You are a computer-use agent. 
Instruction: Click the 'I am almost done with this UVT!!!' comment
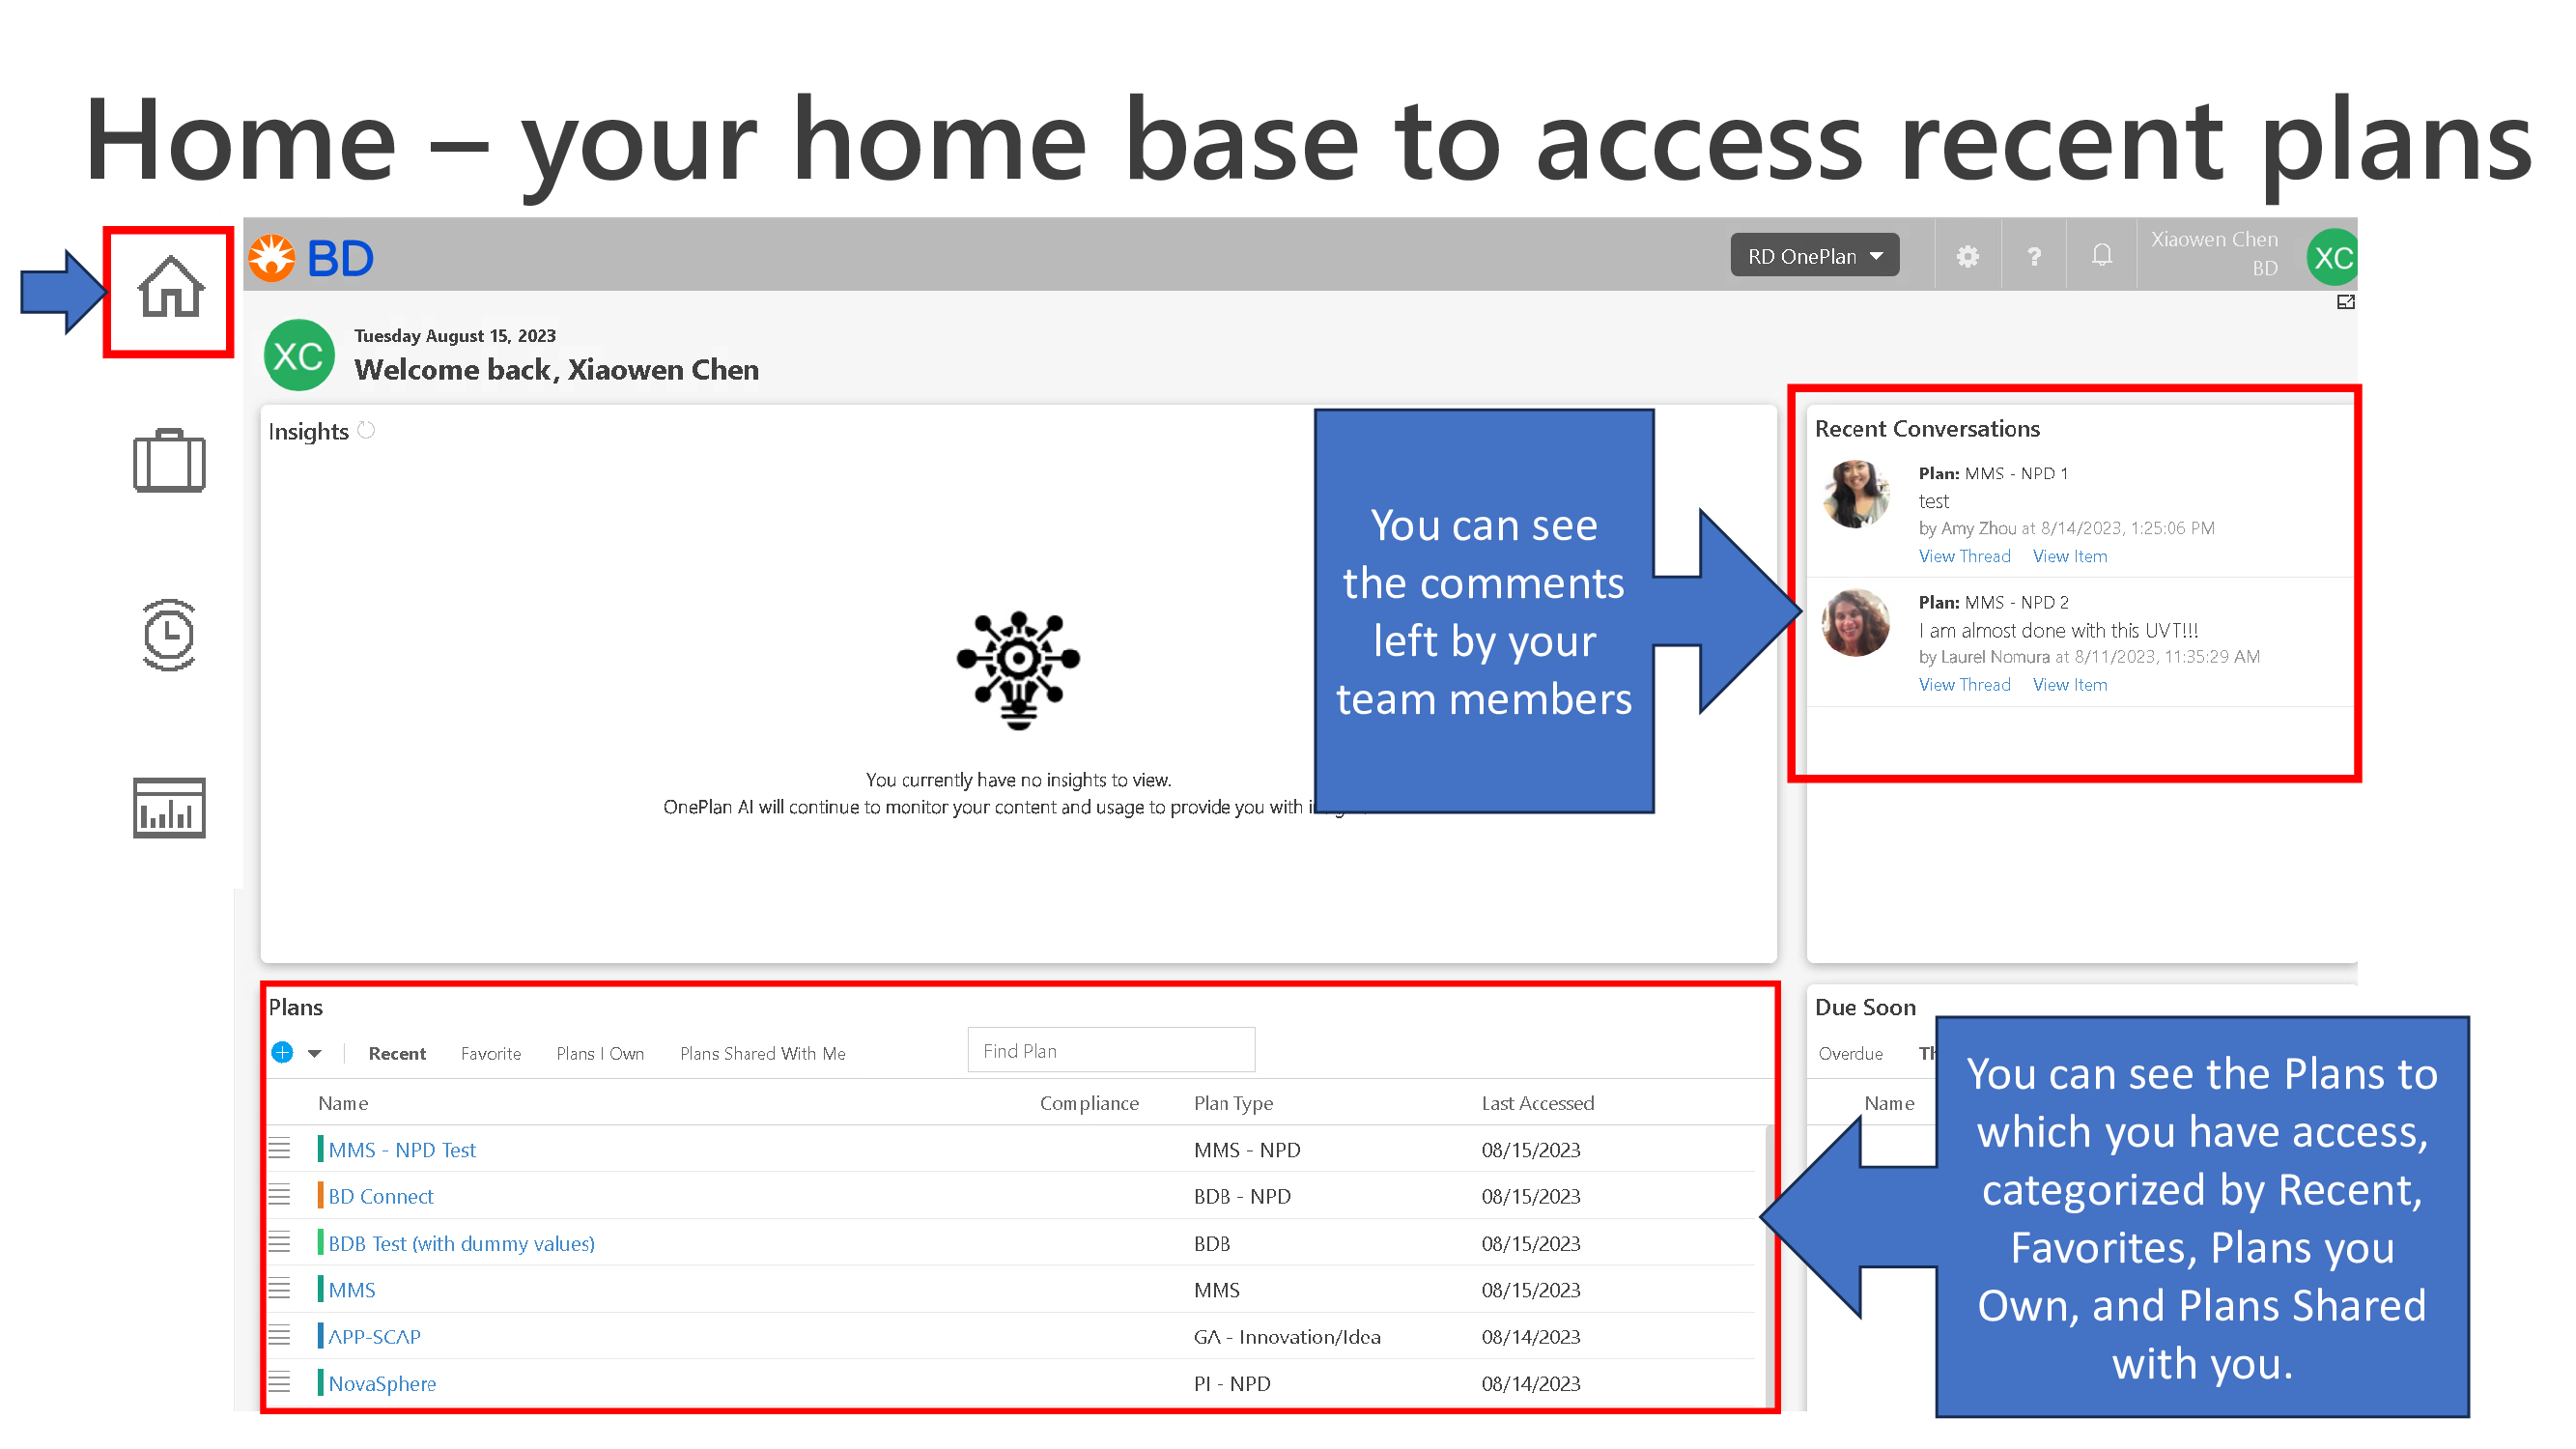pos(2058,630)
